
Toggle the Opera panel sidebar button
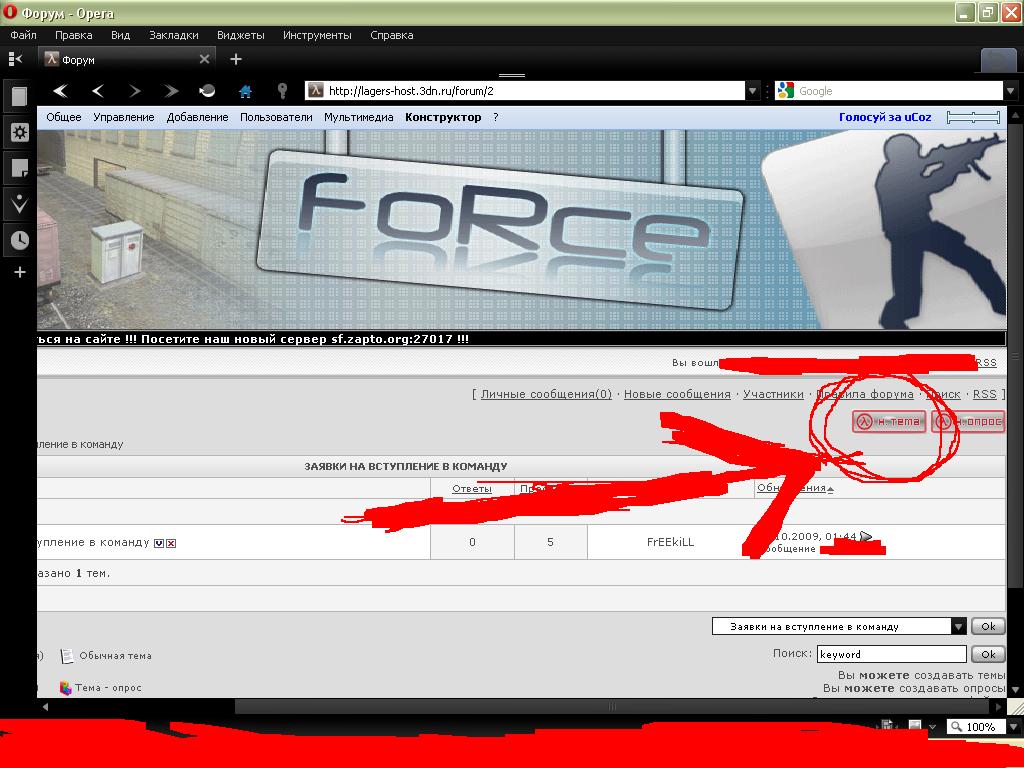(16, 59)
